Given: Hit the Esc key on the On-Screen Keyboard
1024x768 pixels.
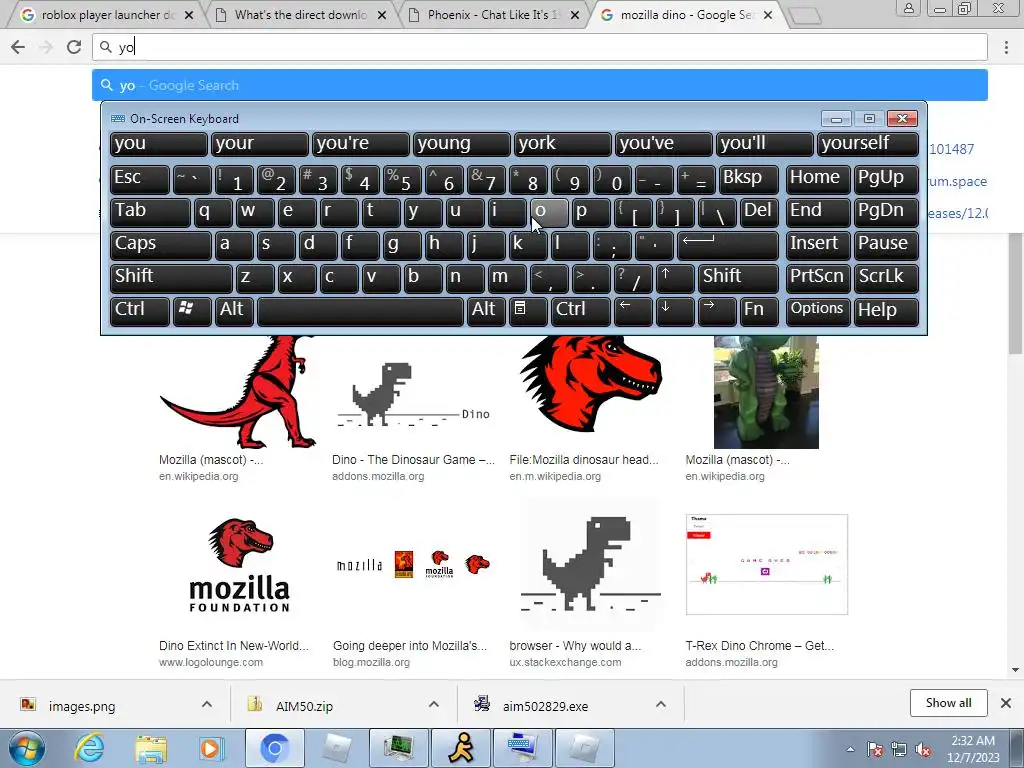Looking at the screenshot, I should tap(140, 179).
